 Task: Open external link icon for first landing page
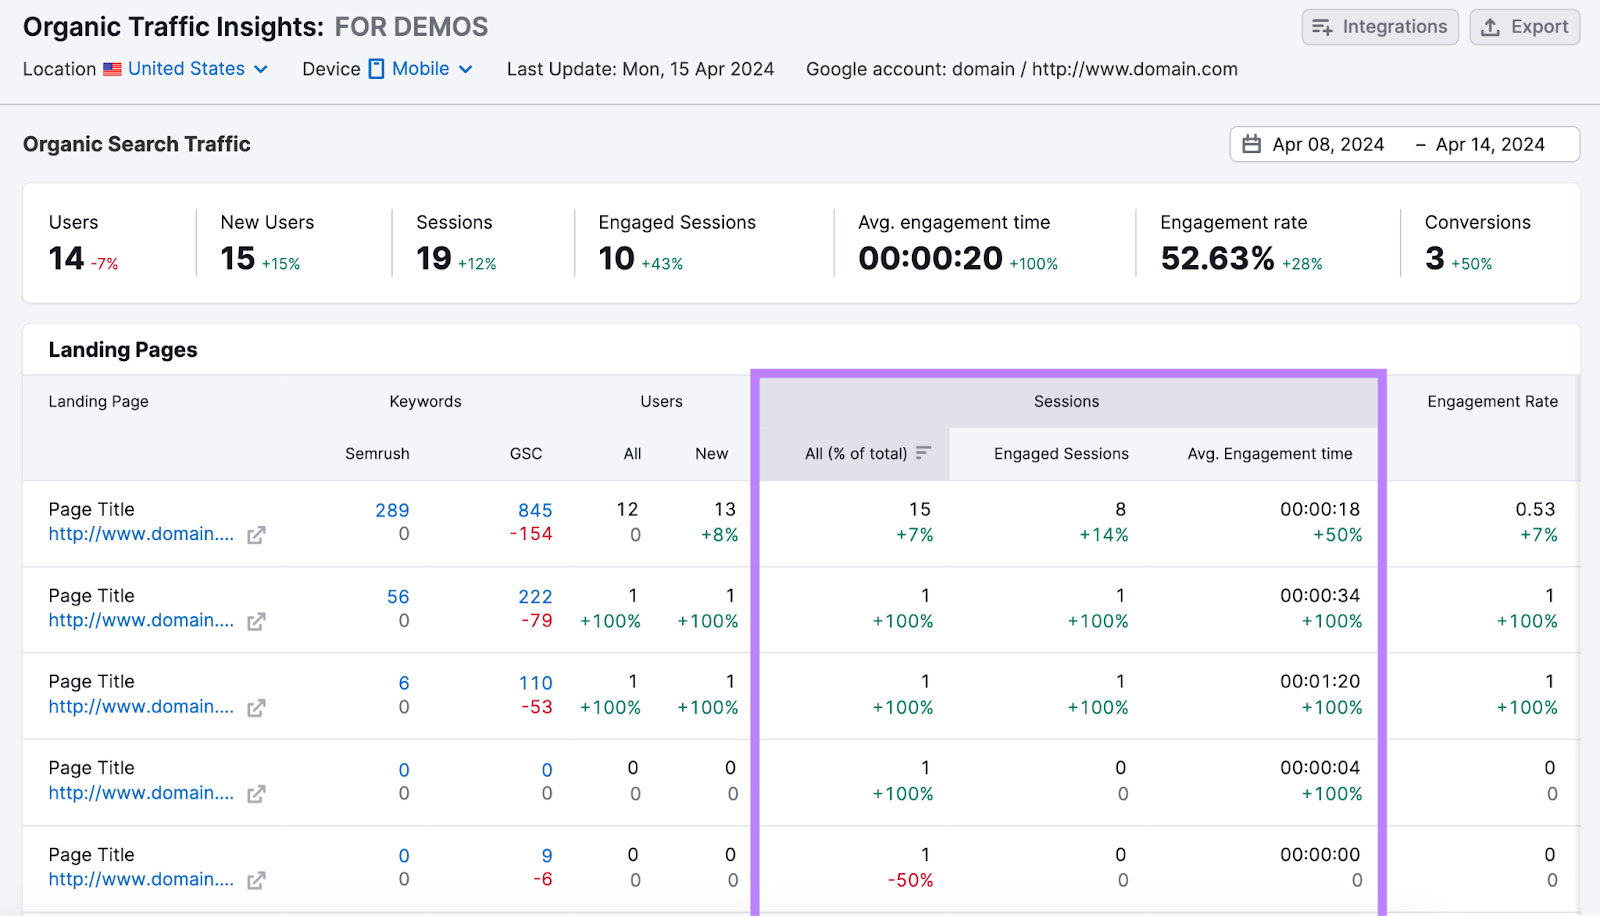tap(256, 535)
